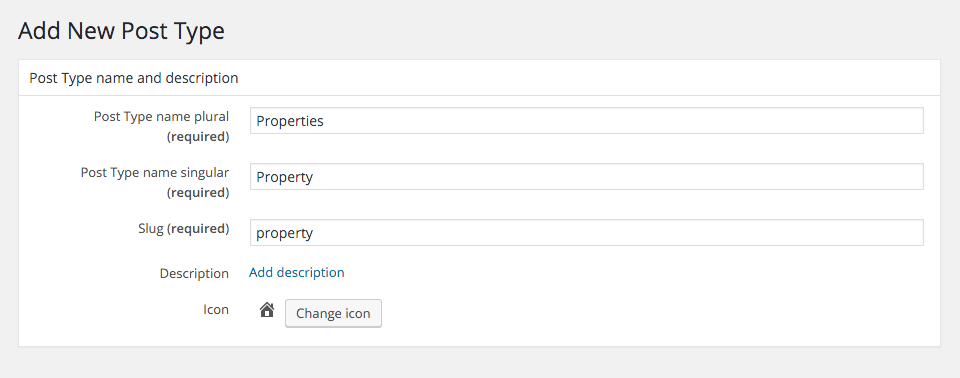Click '(required)' under the plural name label
Viewport: 960px width, 378px height.
(x=198, y=137)
